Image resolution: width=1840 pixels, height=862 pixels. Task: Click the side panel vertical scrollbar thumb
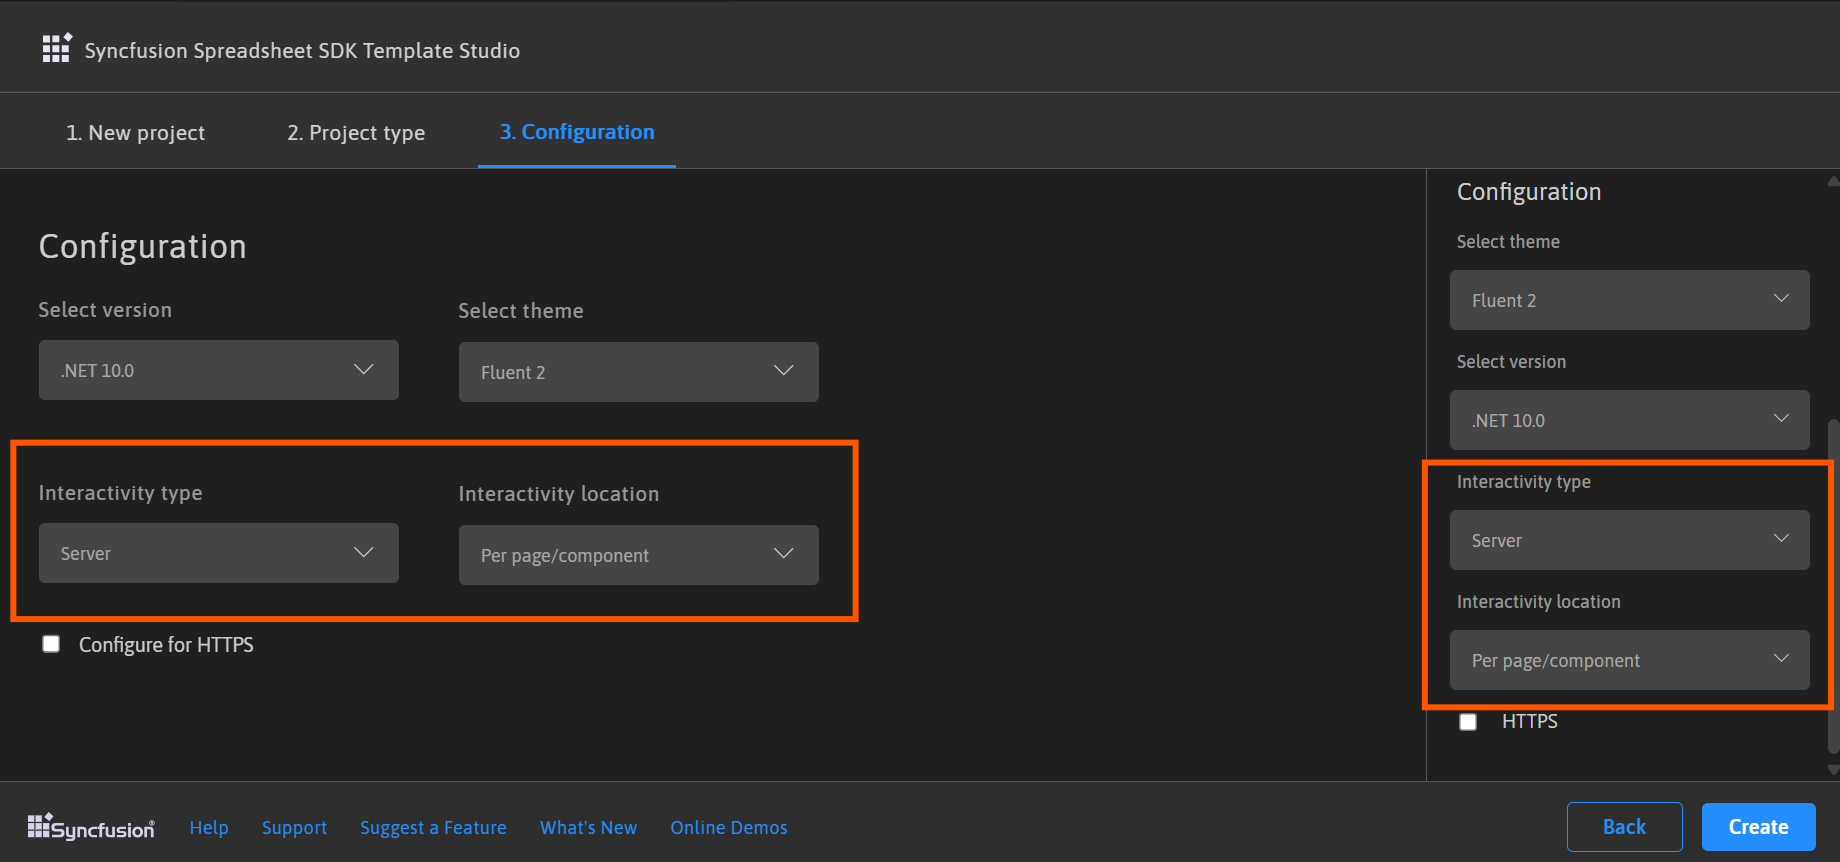click(1833, 585)
